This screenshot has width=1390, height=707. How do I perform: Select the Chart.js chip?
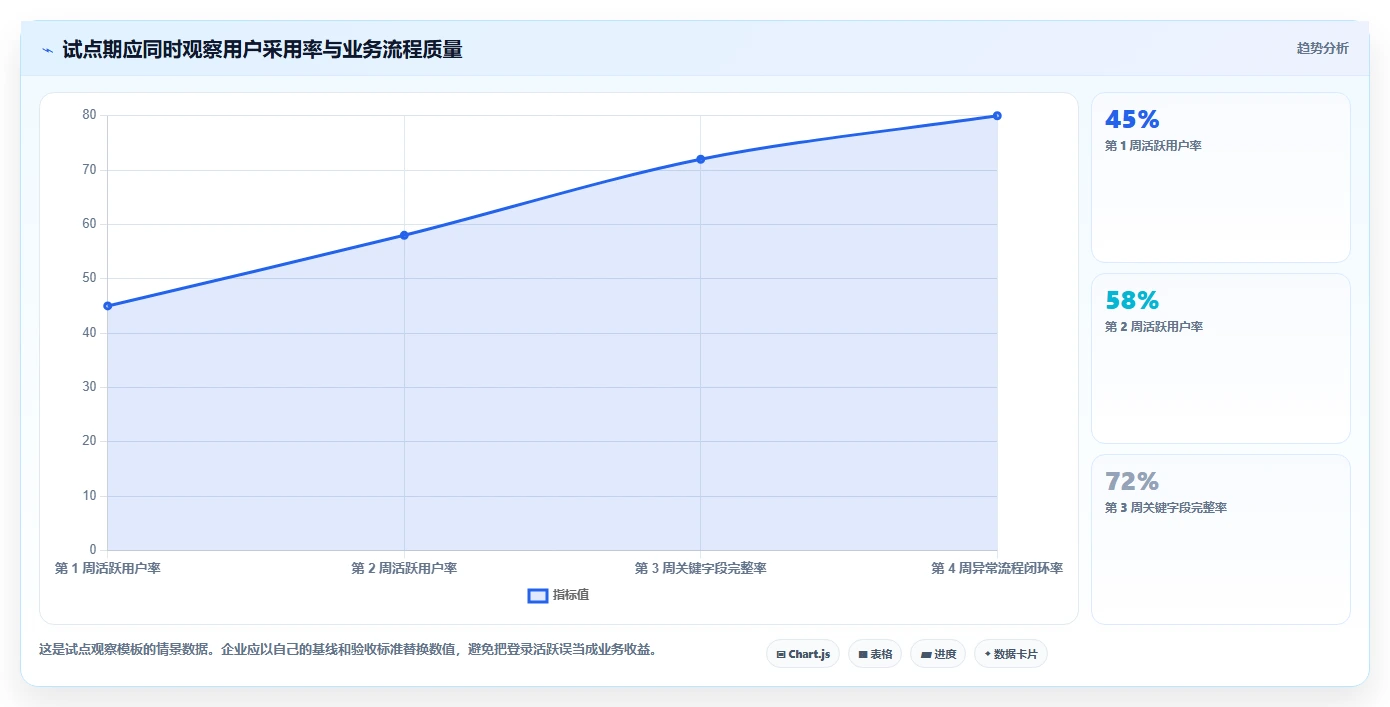(803, 654)
